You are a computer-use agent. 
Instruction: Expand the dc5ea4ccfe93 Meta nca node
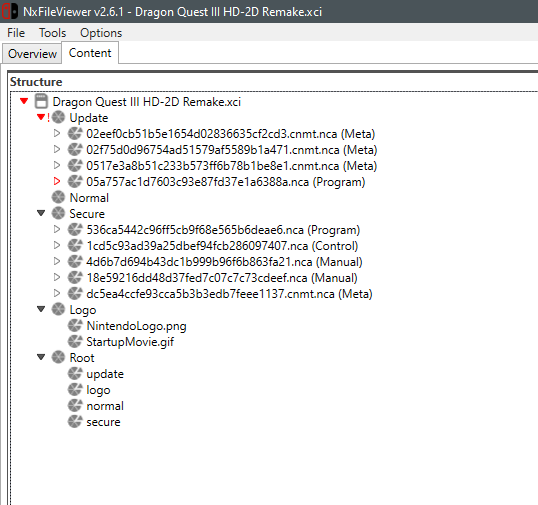(57, 293)
